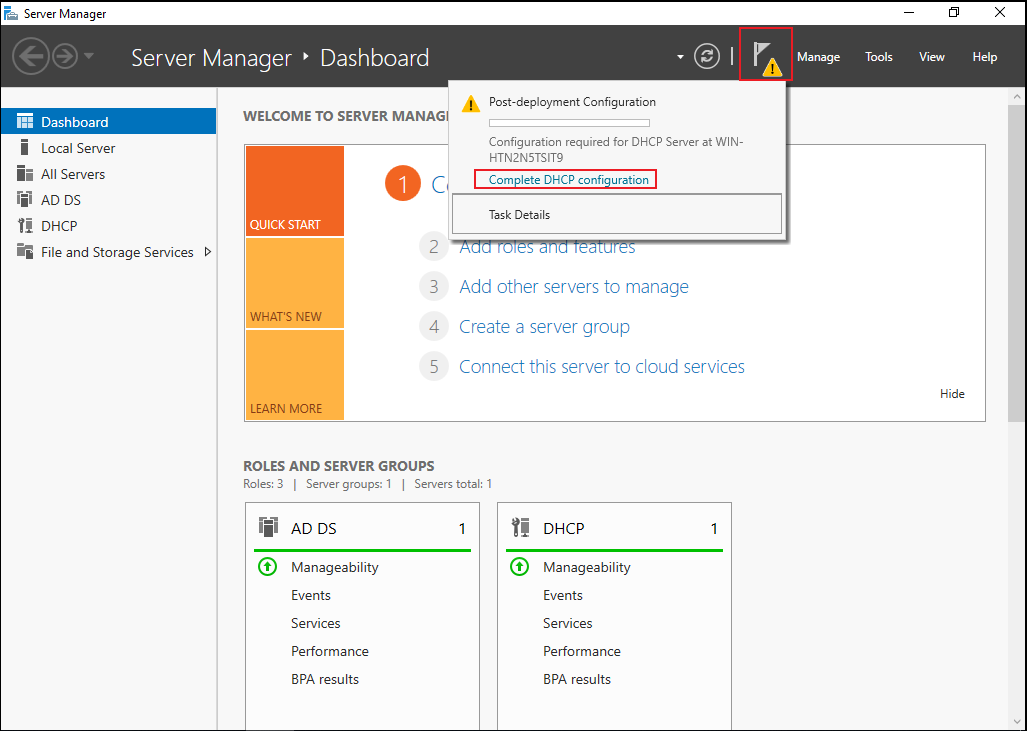Click the Local Server icon in sidebar
Image resolution: width=1027 pixels, height=731 pixels.
25,147
